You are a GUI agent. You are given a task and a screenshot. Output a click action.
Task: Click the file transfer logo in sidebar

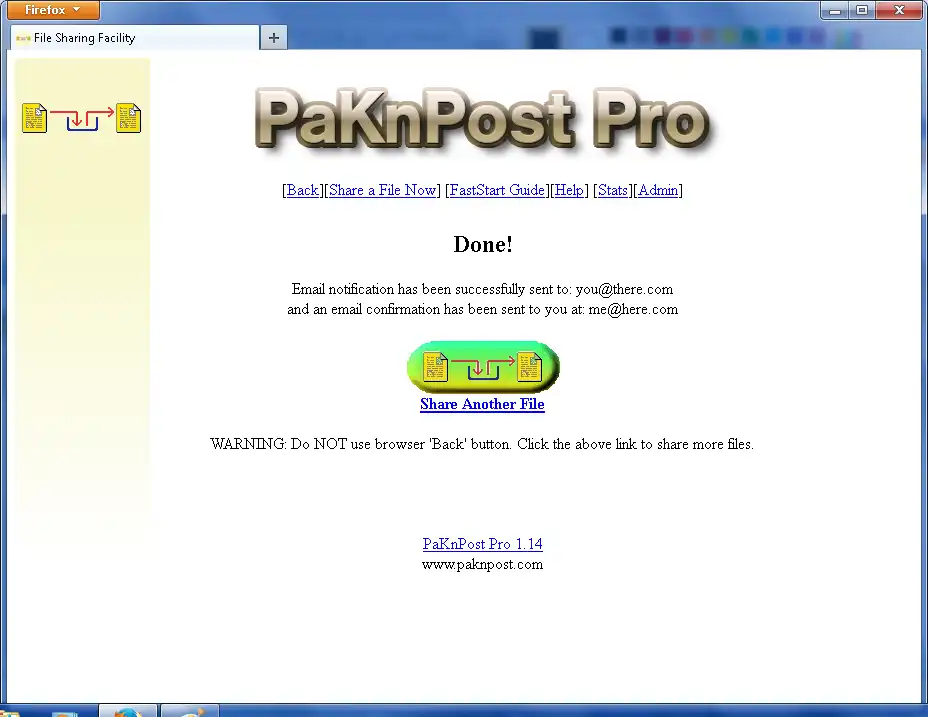[82, 117]
